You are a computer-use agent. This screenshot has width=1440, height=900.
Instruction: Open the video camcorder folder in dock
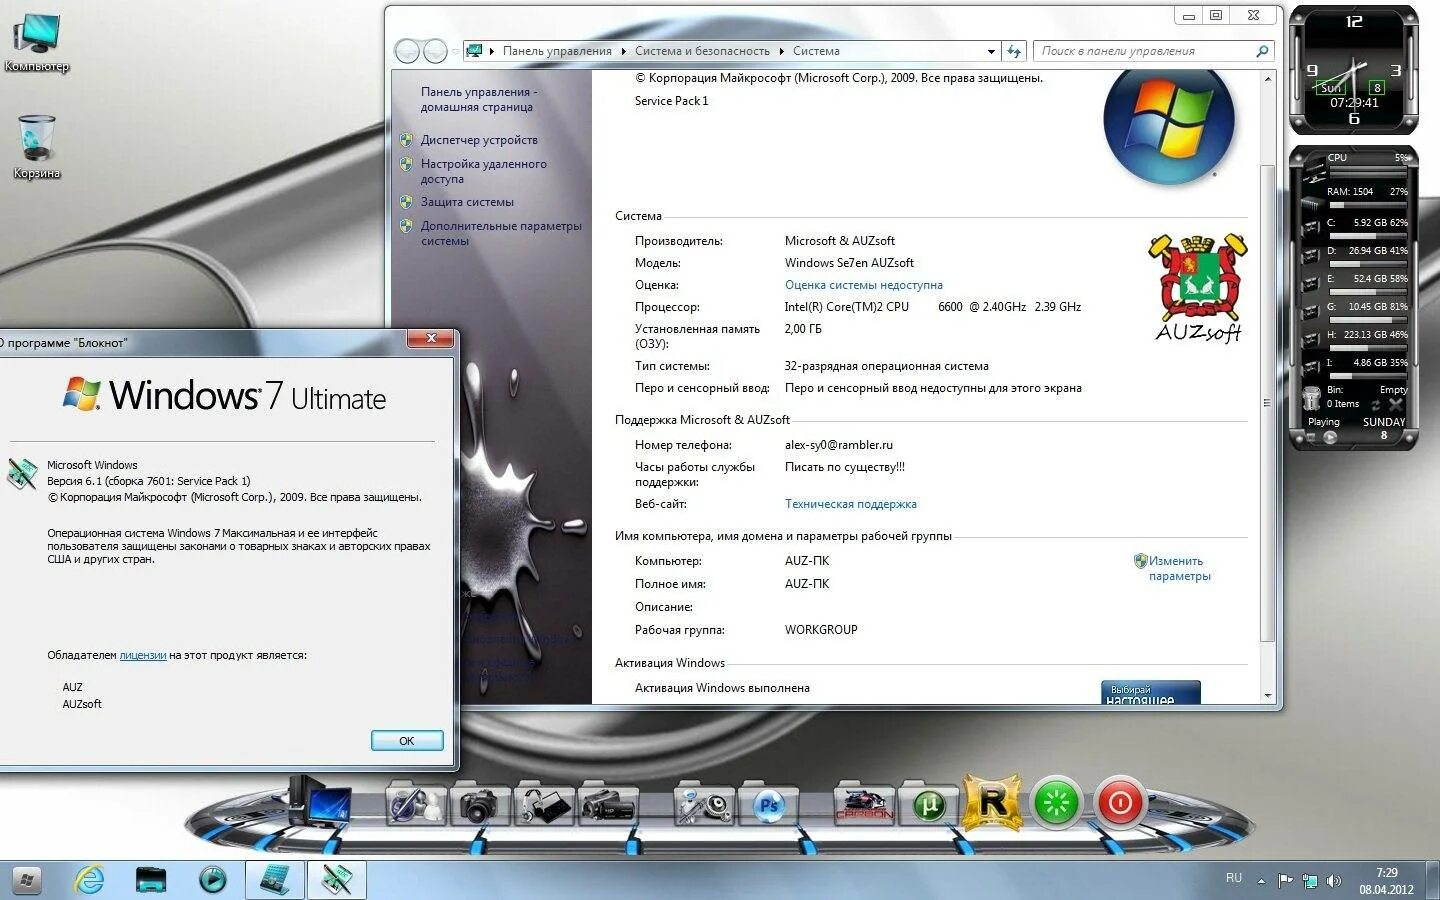[607, 804]
